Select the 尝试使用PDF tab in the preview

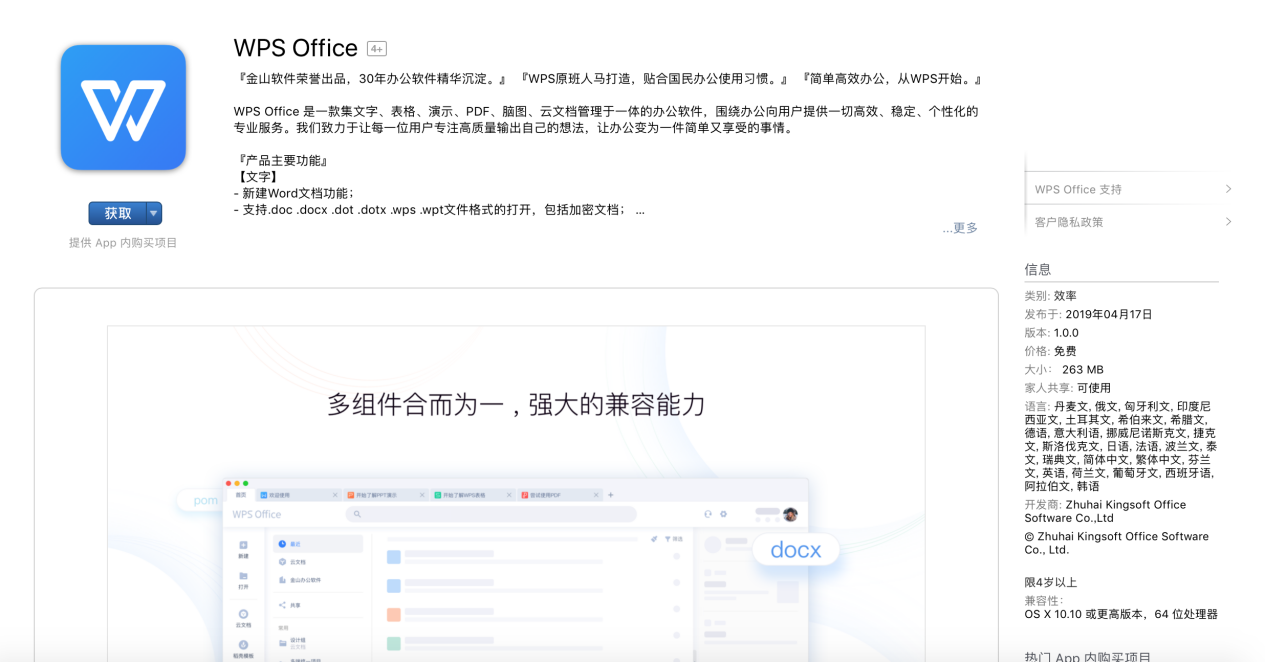pos(558,495)
